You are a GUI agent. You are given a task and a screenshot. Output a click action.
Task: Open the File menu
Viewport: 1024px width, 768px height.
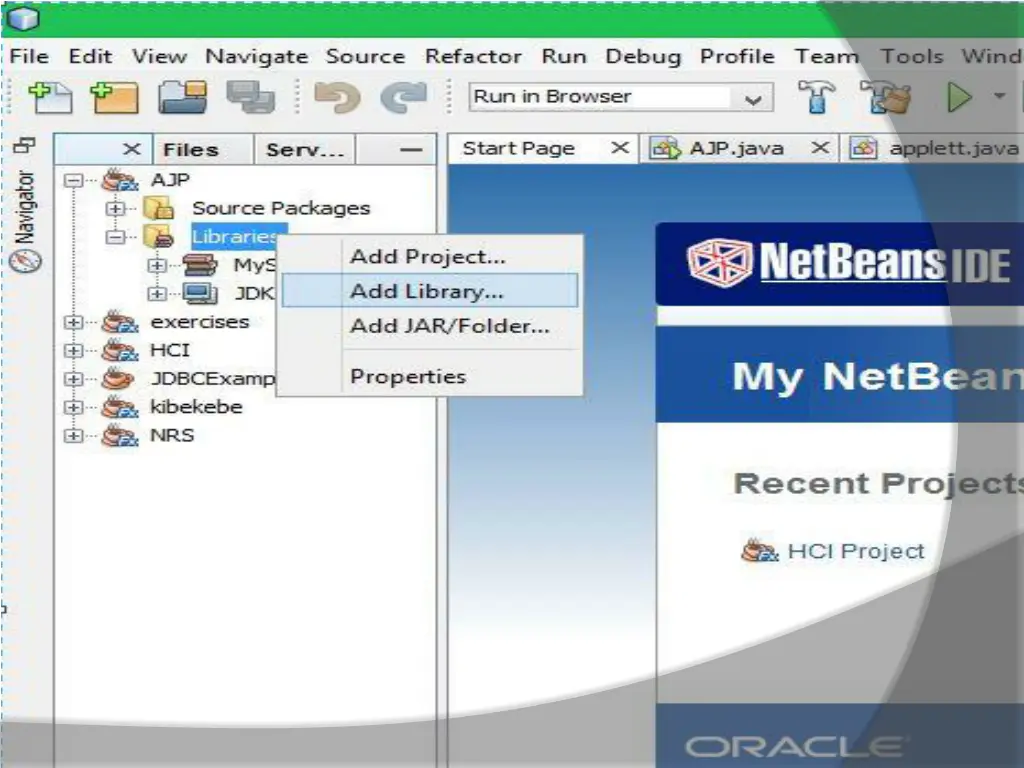29,56
